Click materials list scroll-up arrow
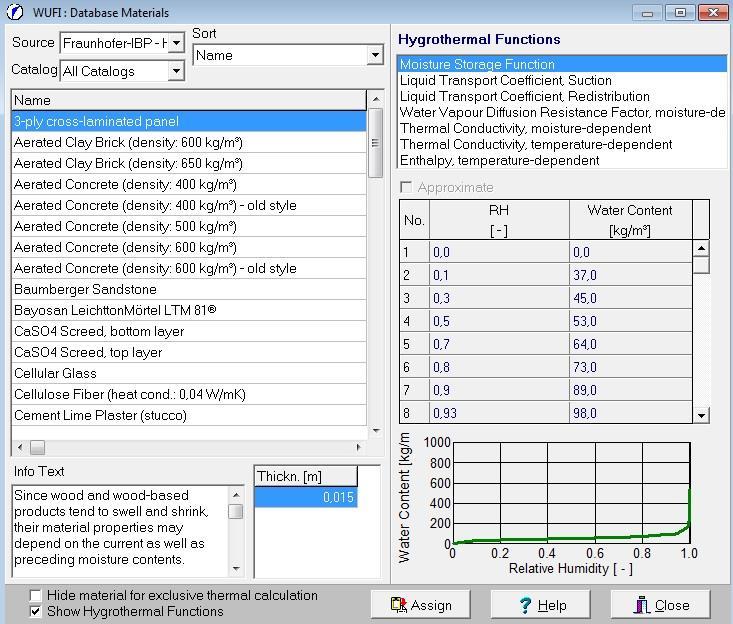The height and width of the screenshot is (624, 733). click(x=375, y=99)
